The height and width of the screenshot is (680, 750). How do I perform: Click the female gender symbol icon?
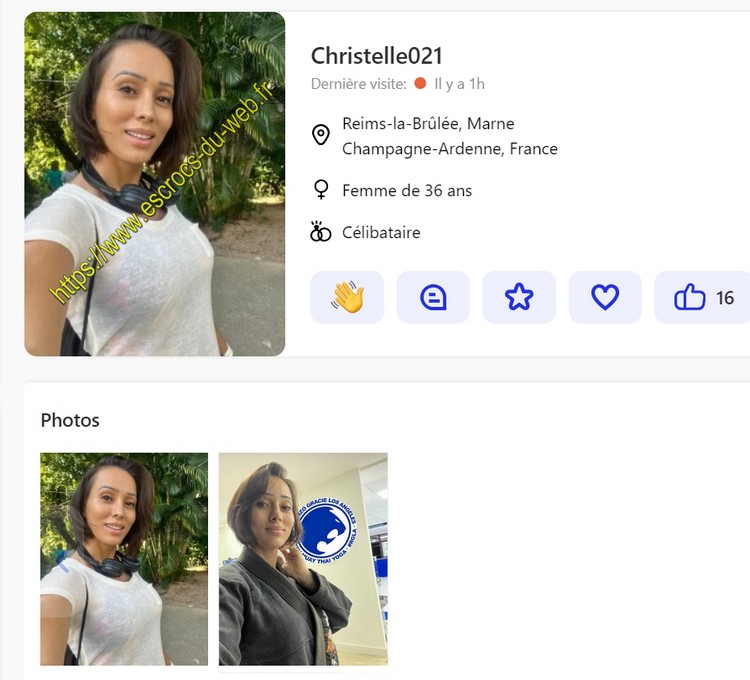point(321,190)
